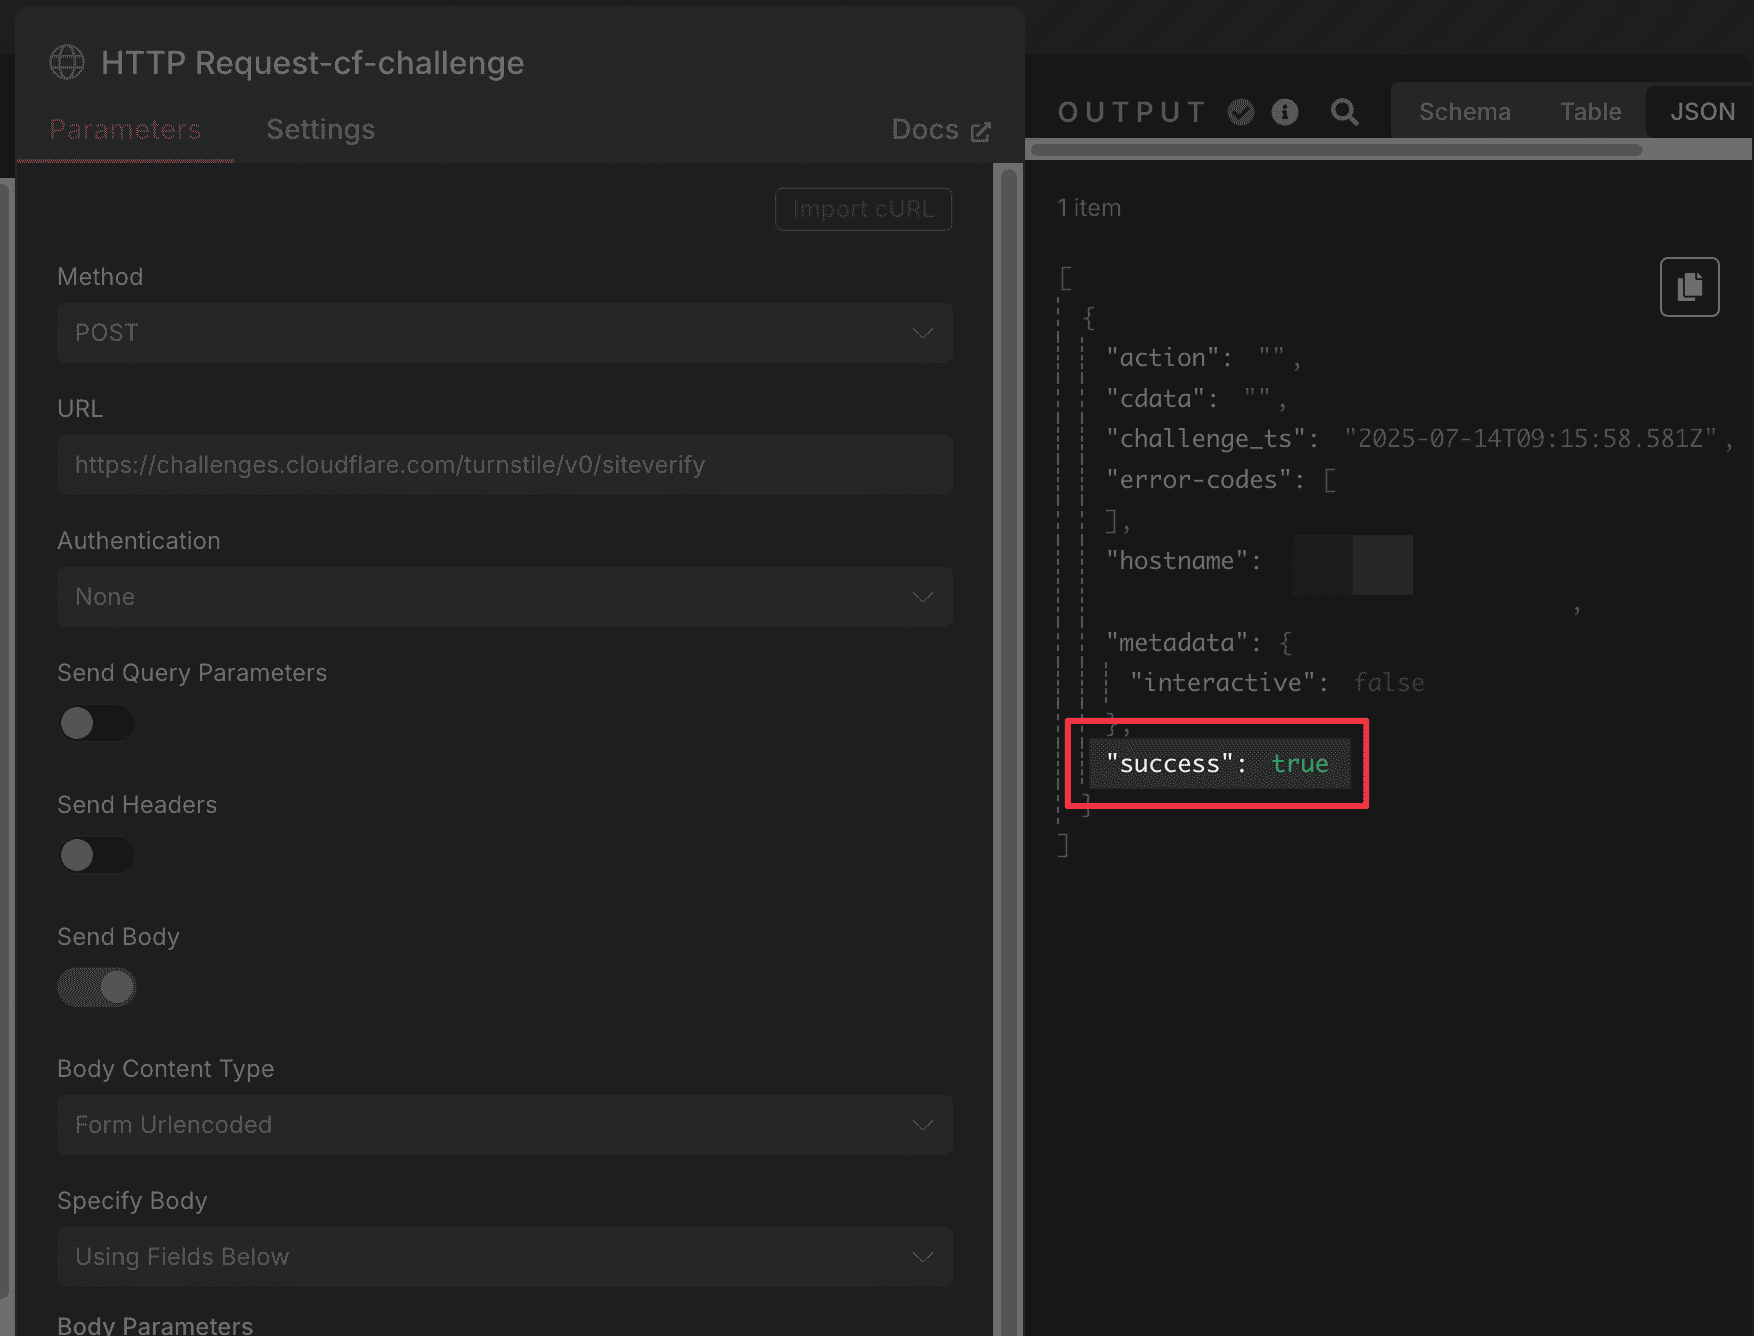Image resolution: width=1754 pixels, height=1336 pixels.
Task: Switch output view to the Table tab
Action: 1590,112
